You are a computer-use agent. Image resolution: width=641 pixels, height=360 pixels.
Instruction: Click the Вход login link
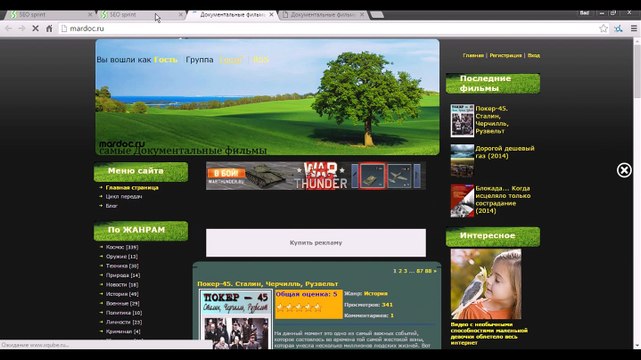[x=533, y=55]
